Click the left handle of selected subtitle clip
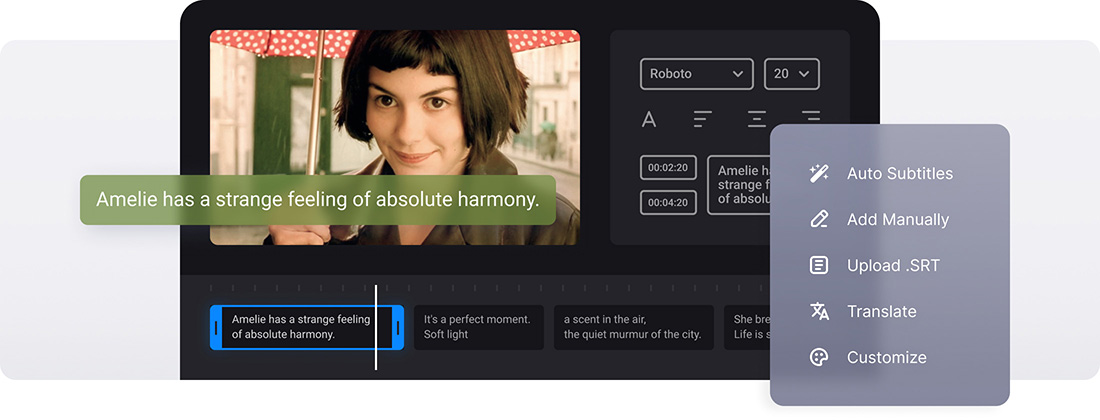Viewport: 1100px width, 420px height. pos(215,327)
